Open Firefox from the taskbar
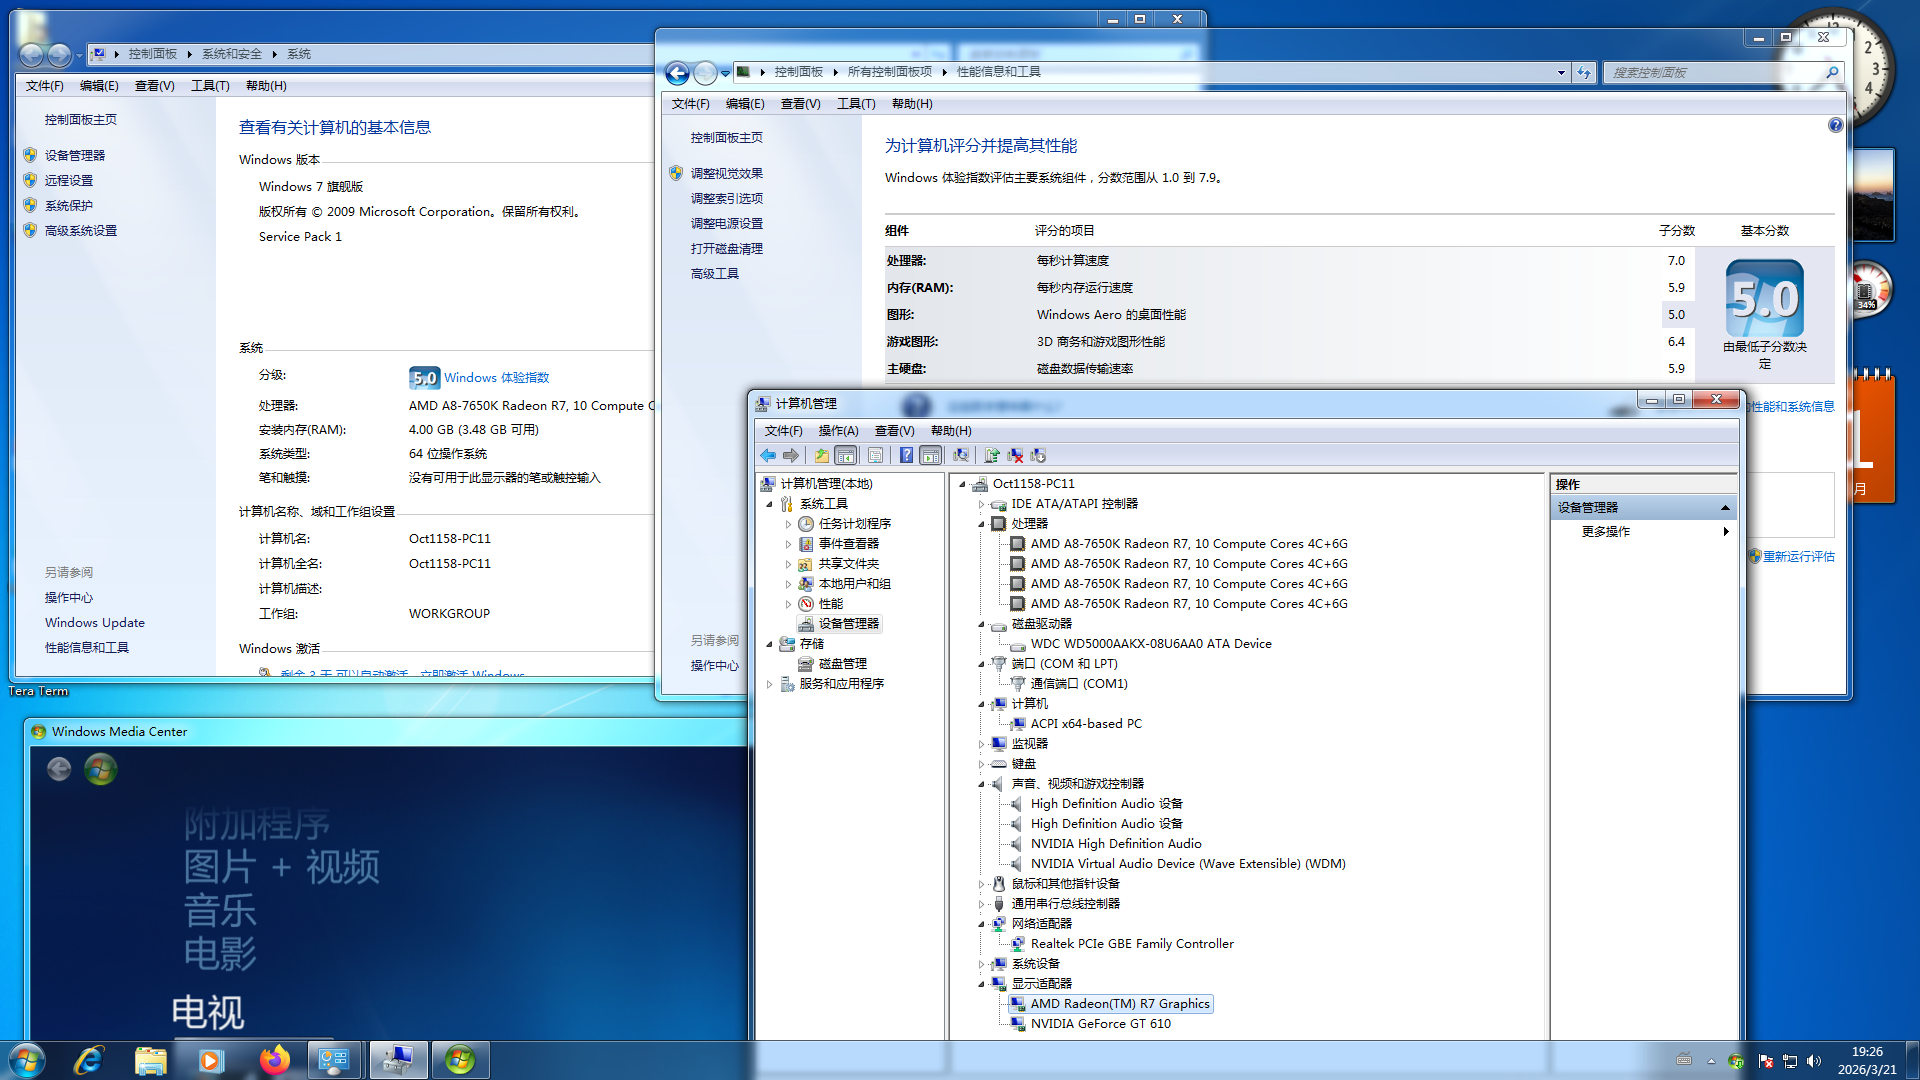 coord(274,1060)
